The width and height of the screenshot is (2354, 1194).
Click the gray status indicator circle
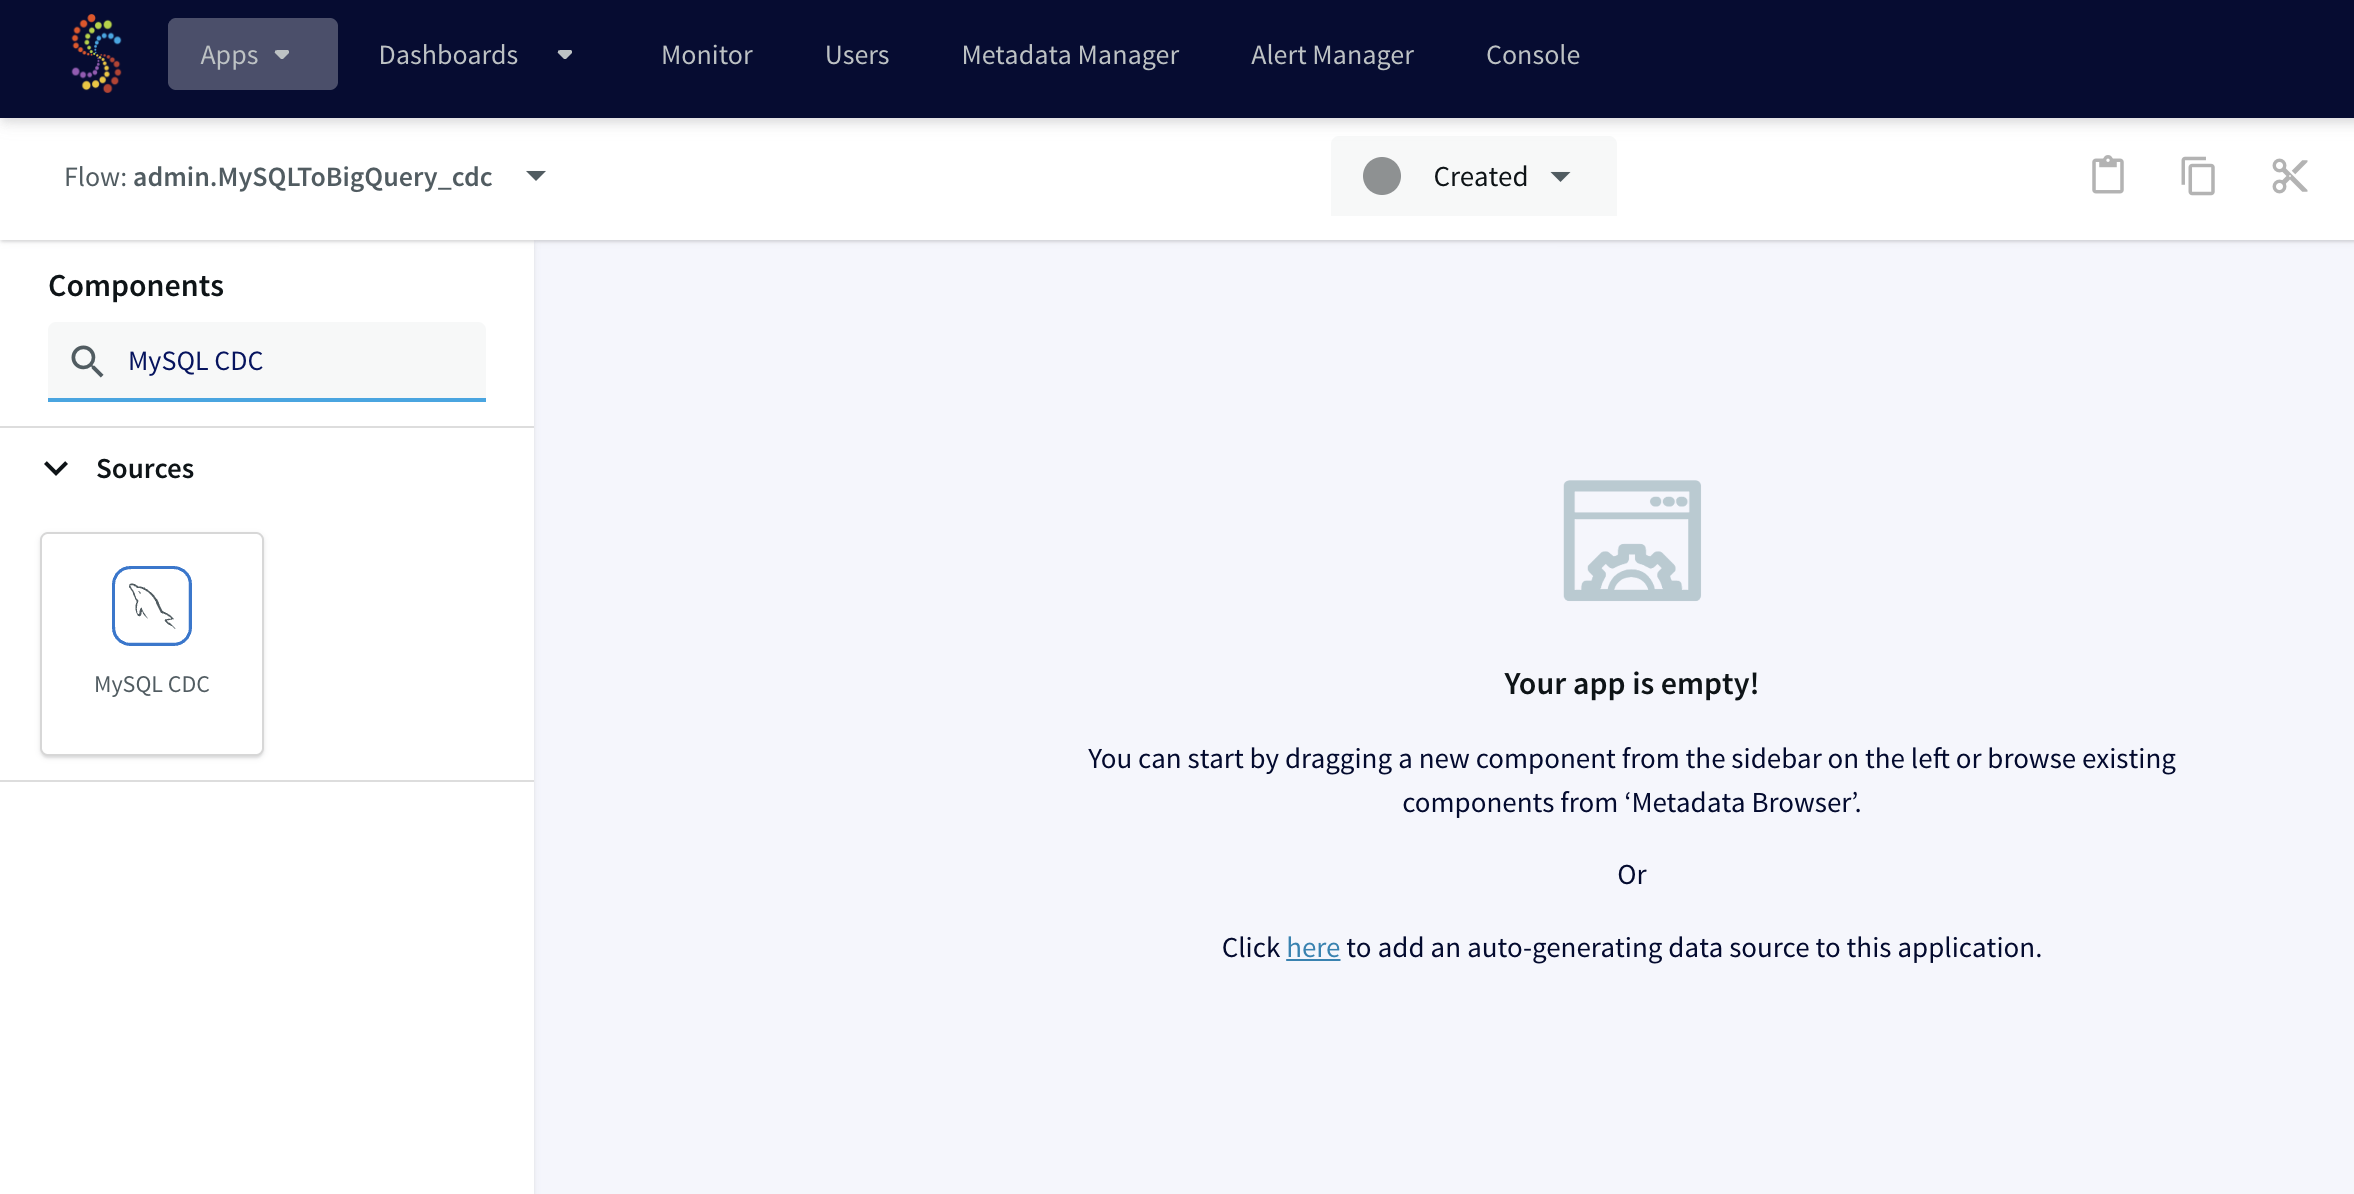click(x=1383, y=175)
